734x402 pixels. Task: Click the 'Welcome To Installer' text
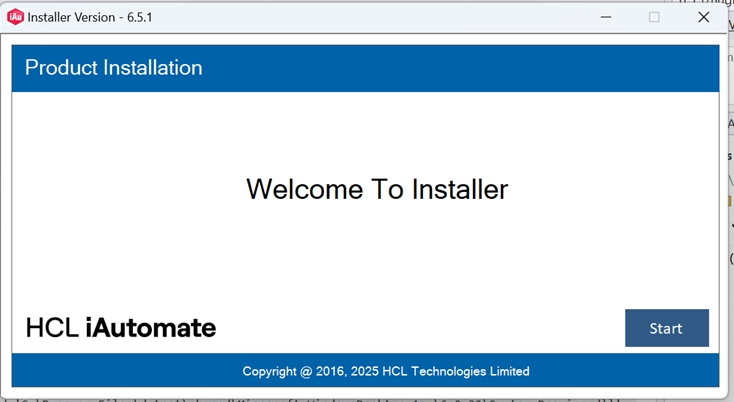(x=377, y=190)
